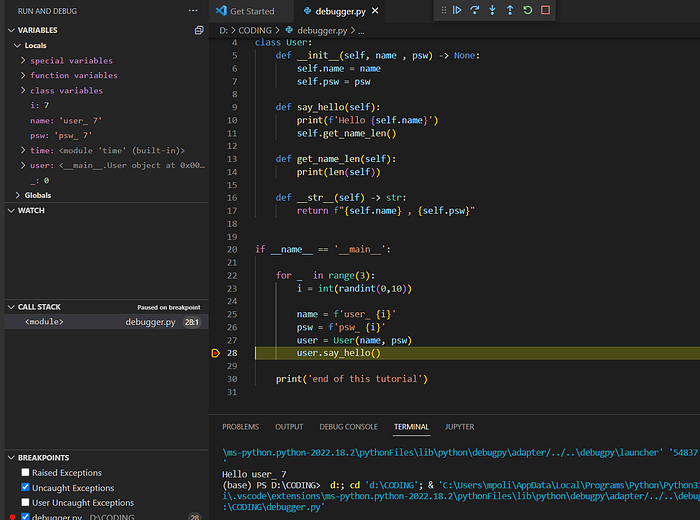Toggle Raised Exceptions checkbox

click(x=25, y=472)
